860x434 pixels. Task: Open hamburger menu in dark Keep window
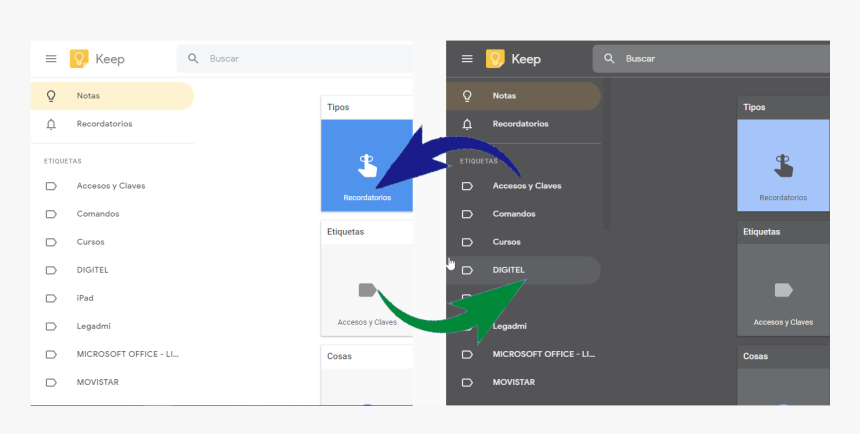pos(467,59)
